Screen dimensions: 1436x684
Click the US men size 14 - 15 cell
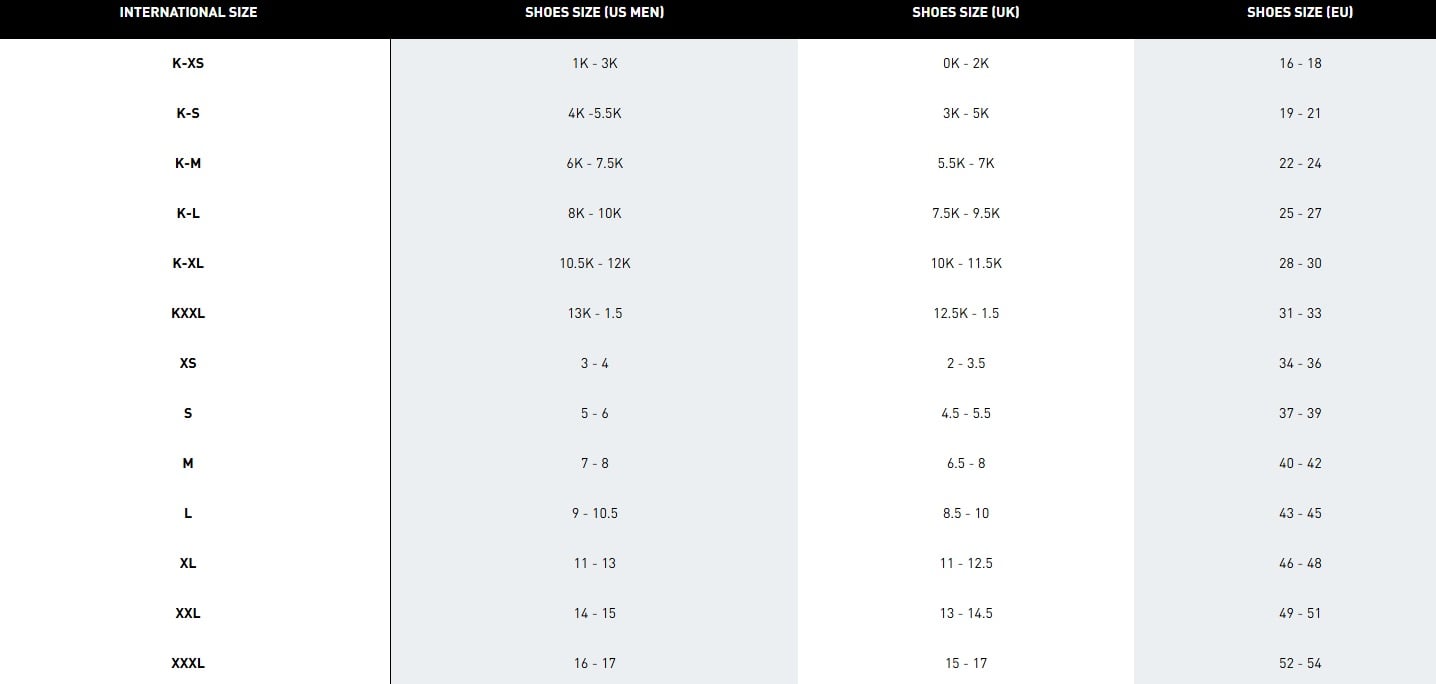click(594, 613)
